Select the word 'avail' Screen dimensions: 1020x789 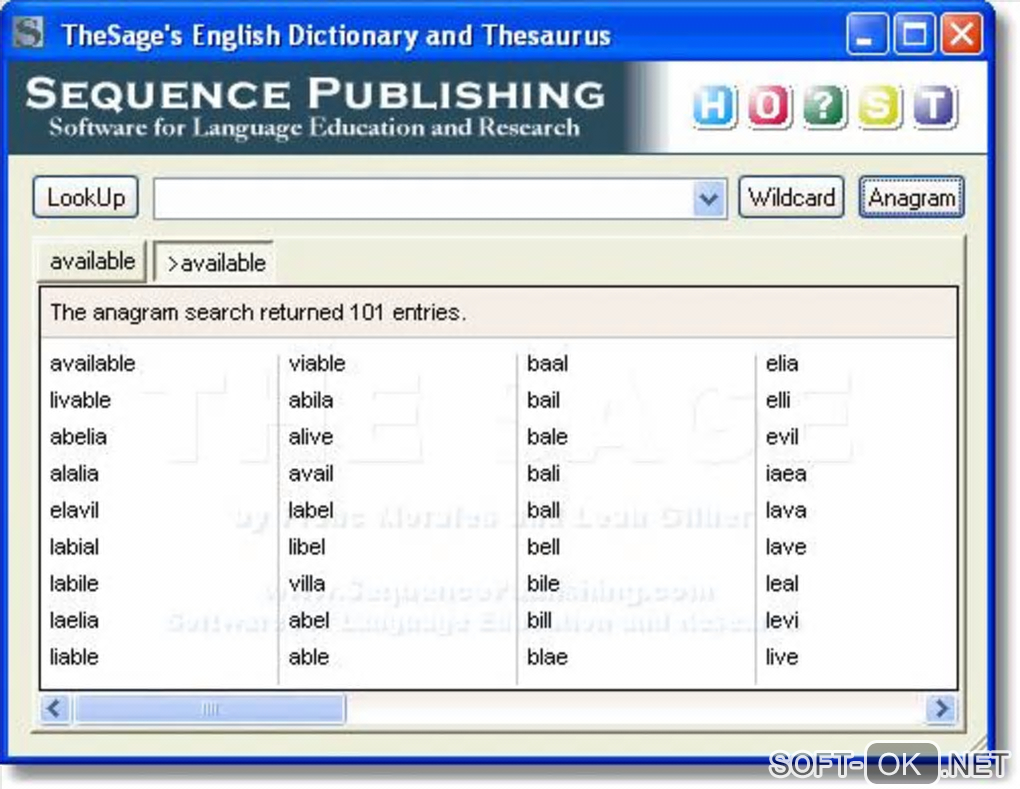coord(310,474)
